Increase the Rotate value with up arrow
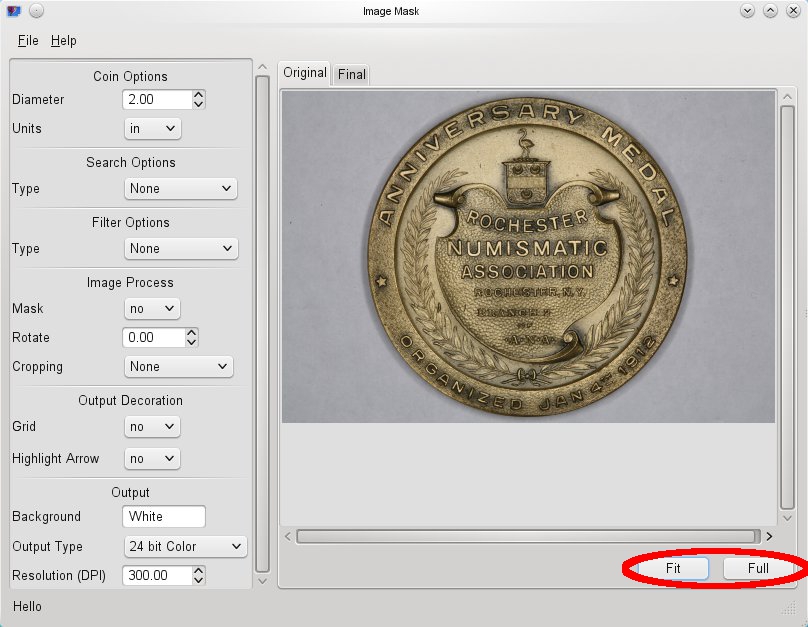The height and width of the screenshot is (627, 808). 192,333
